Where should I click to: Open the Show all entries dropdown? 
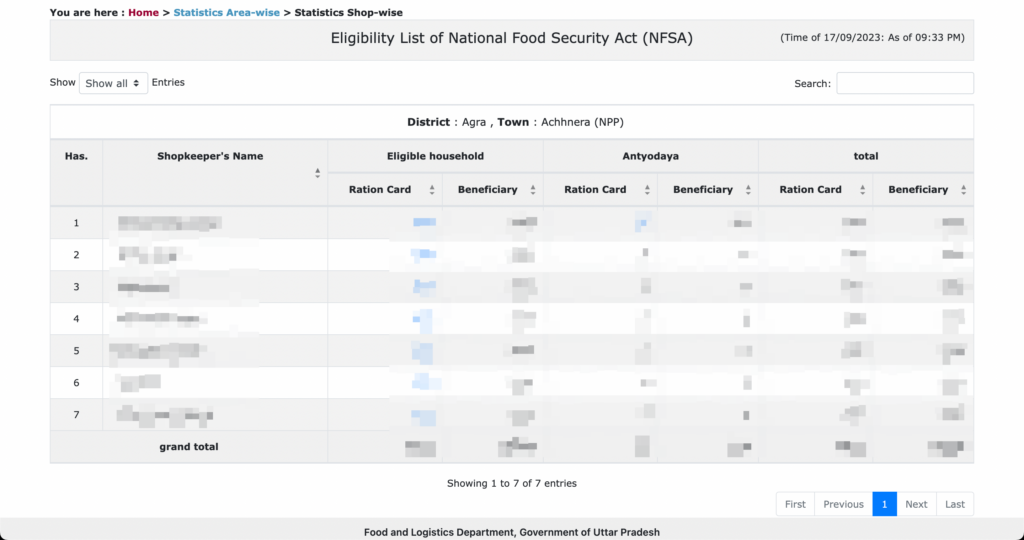114,83
